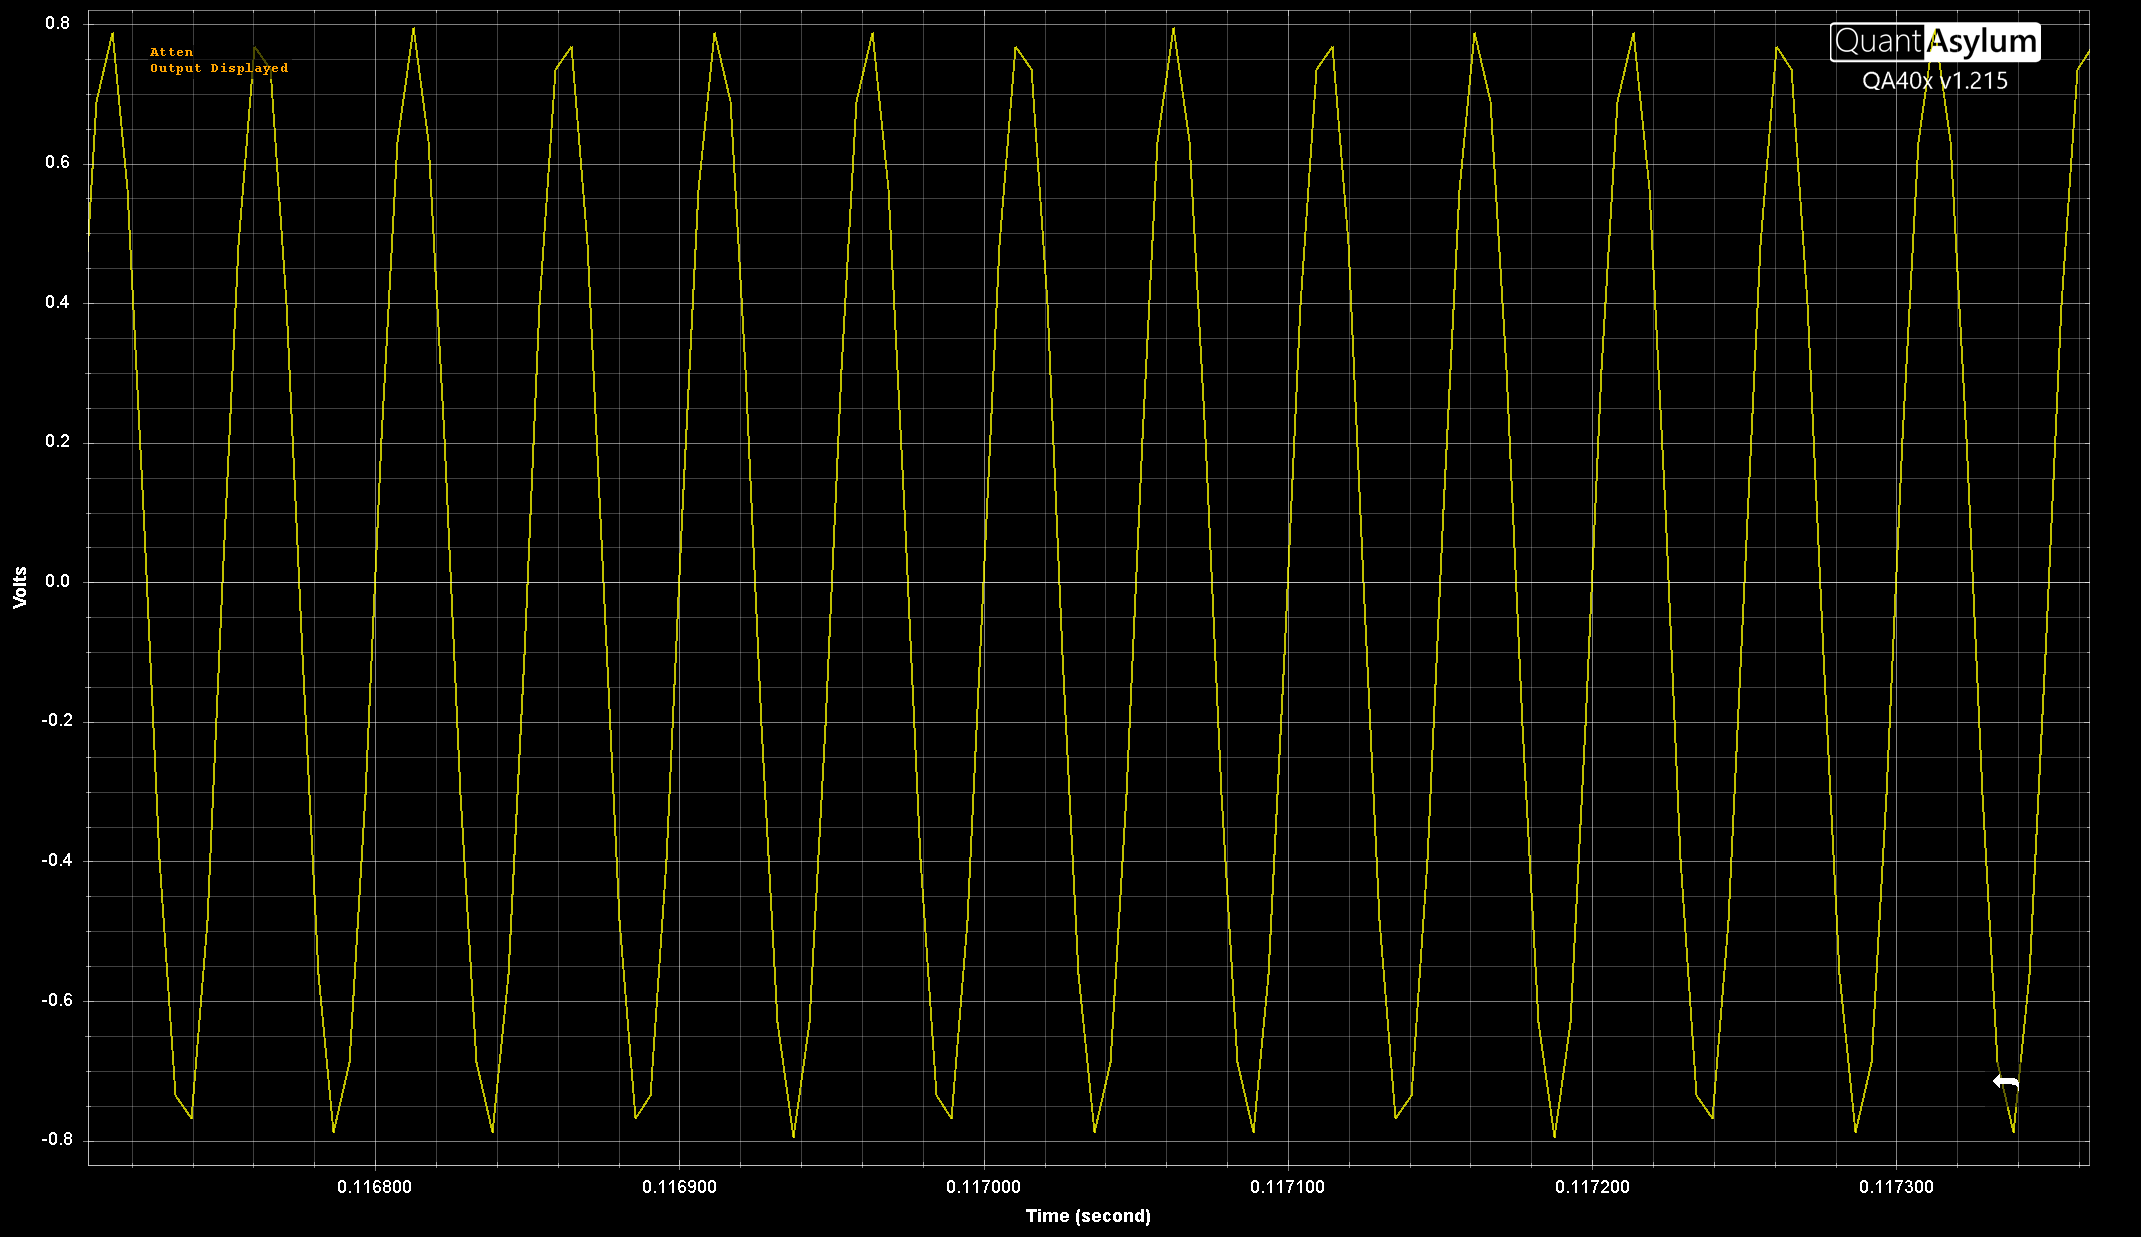Image resolution: width=2141 pixels, height=1237 pixels.
Task: Click the white undo-zoom arrow icon
Action: pos(2005,1082)
